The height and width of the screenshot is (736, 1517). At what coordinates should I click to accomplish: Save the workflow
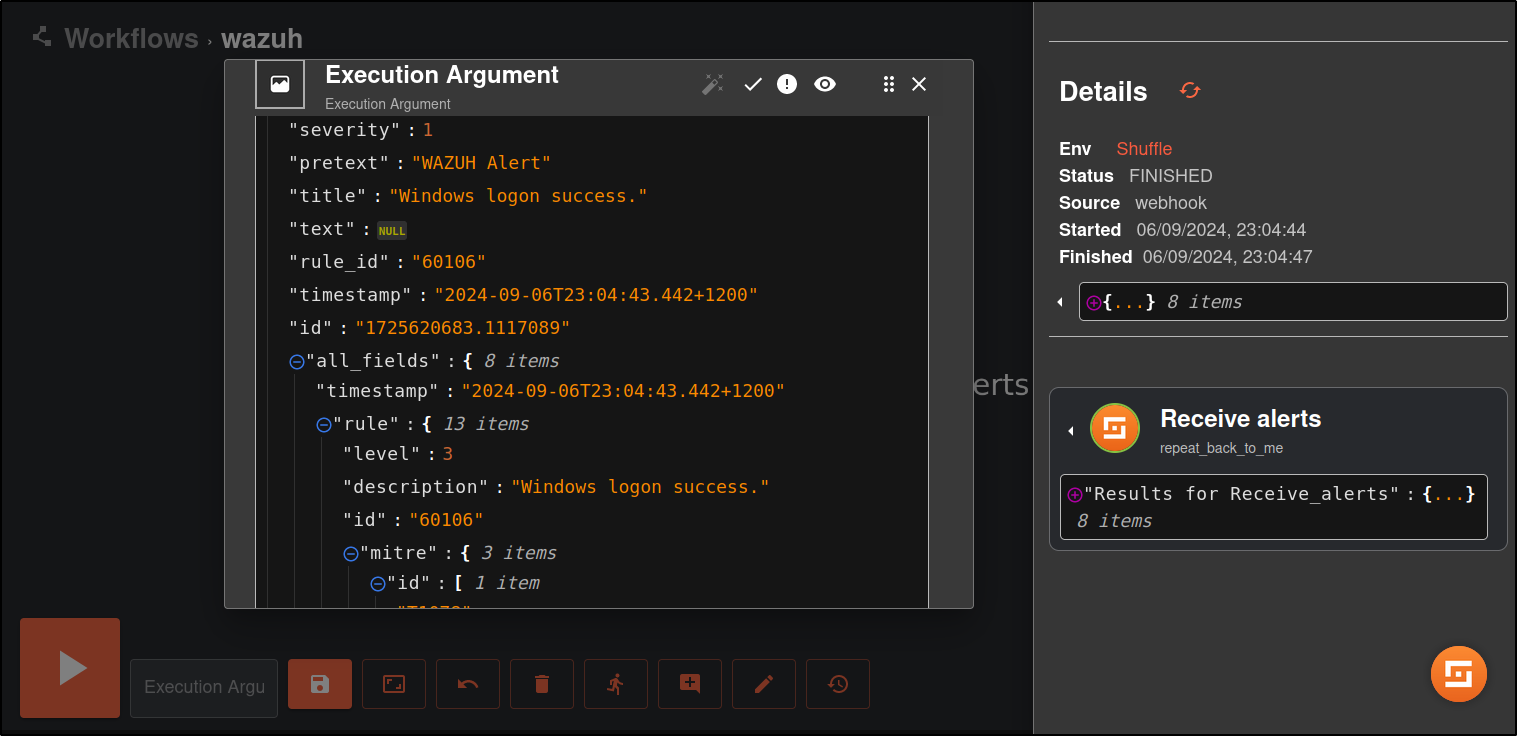320,684
